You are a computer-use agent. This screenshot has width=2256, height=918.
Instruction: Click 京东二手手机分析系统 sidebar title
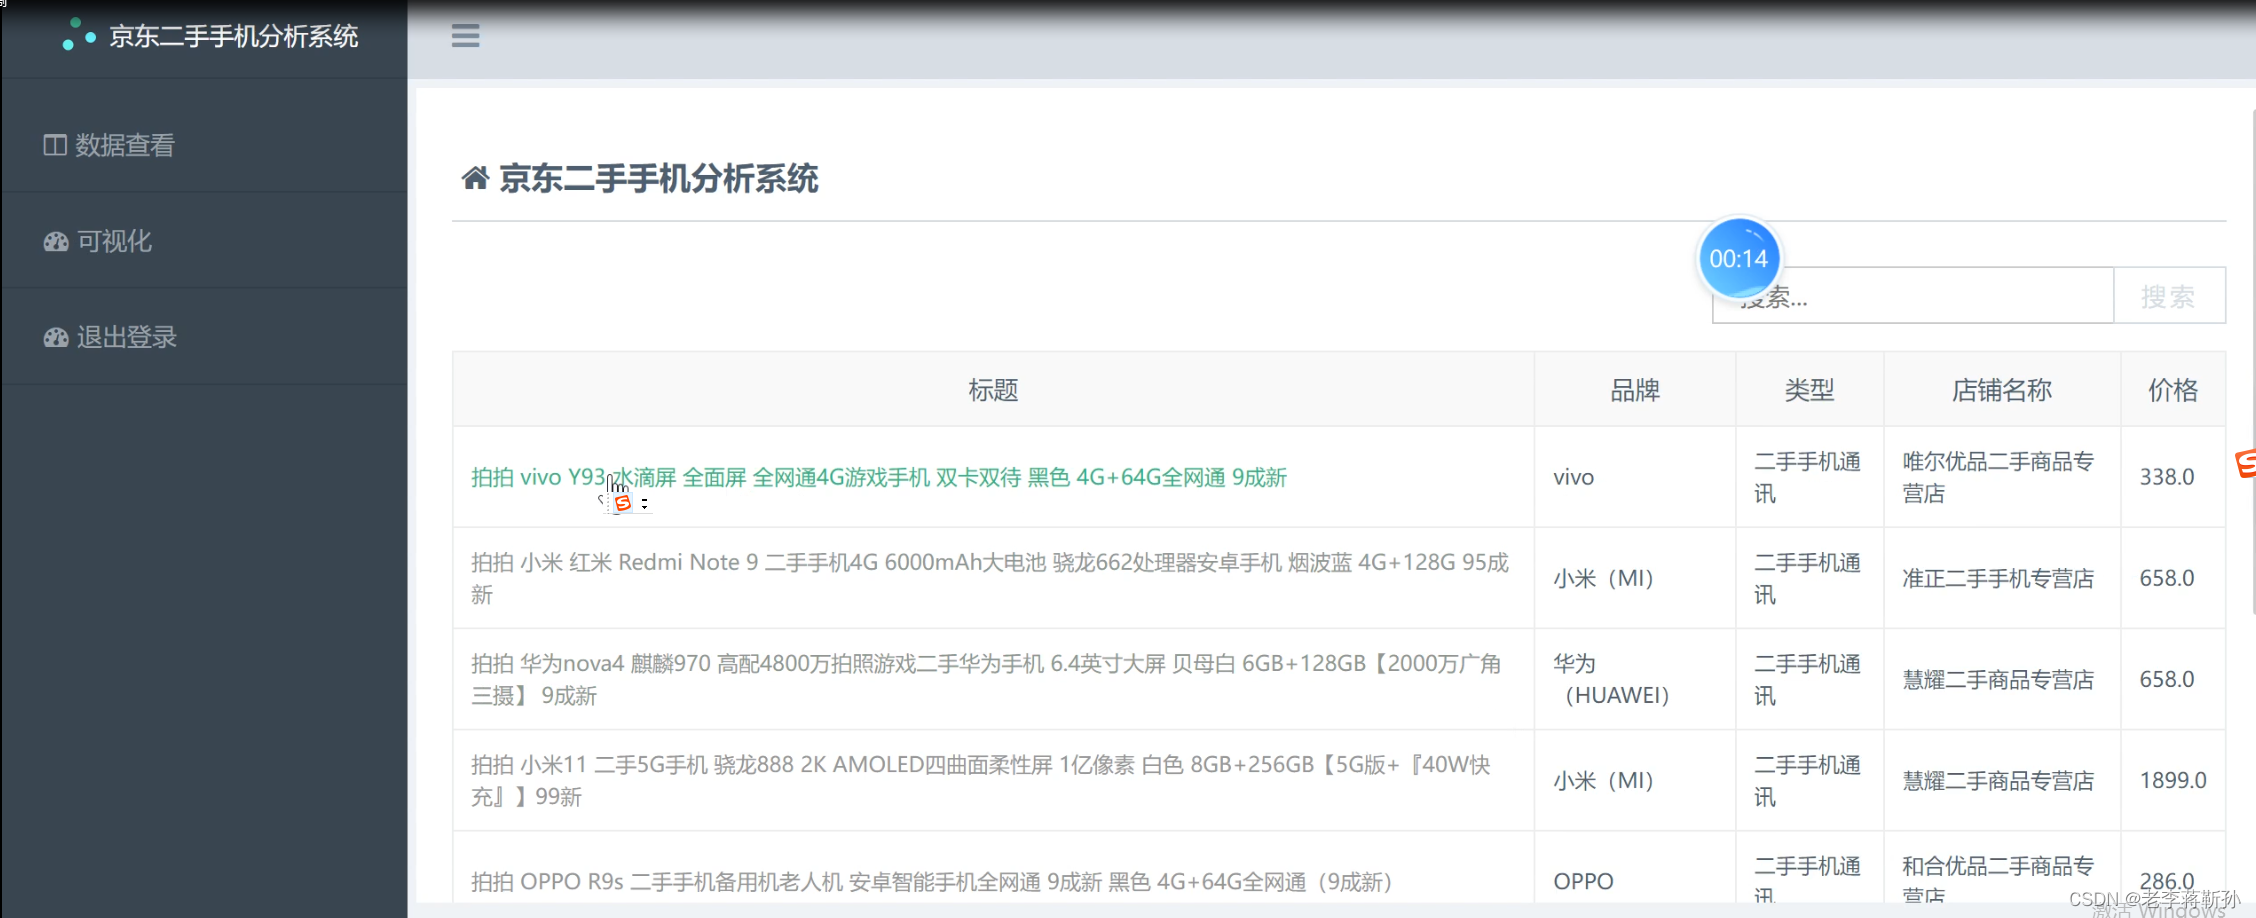[233, 36]
